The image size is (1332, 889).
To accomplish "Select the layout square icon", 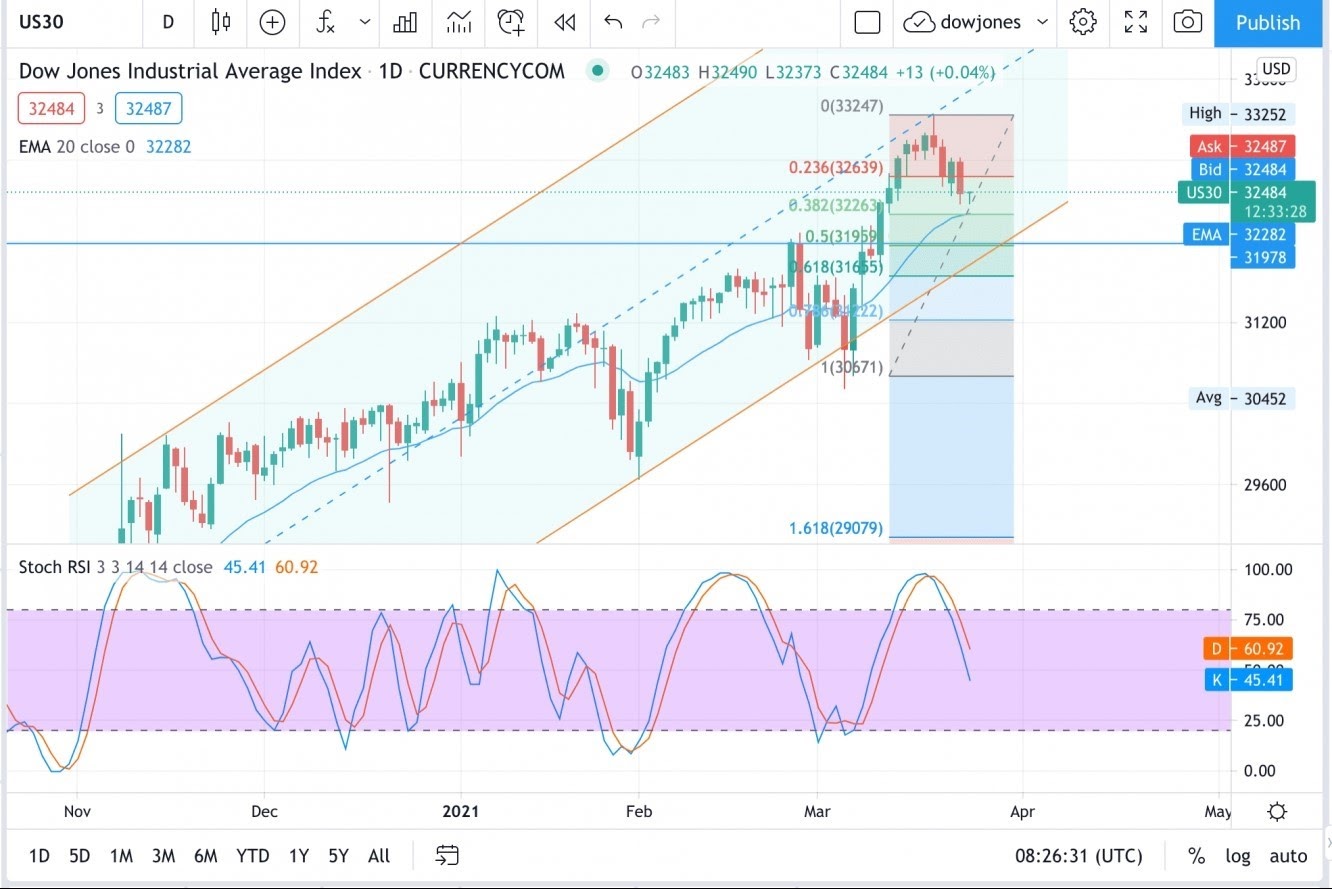I will (x=867, y=22).
